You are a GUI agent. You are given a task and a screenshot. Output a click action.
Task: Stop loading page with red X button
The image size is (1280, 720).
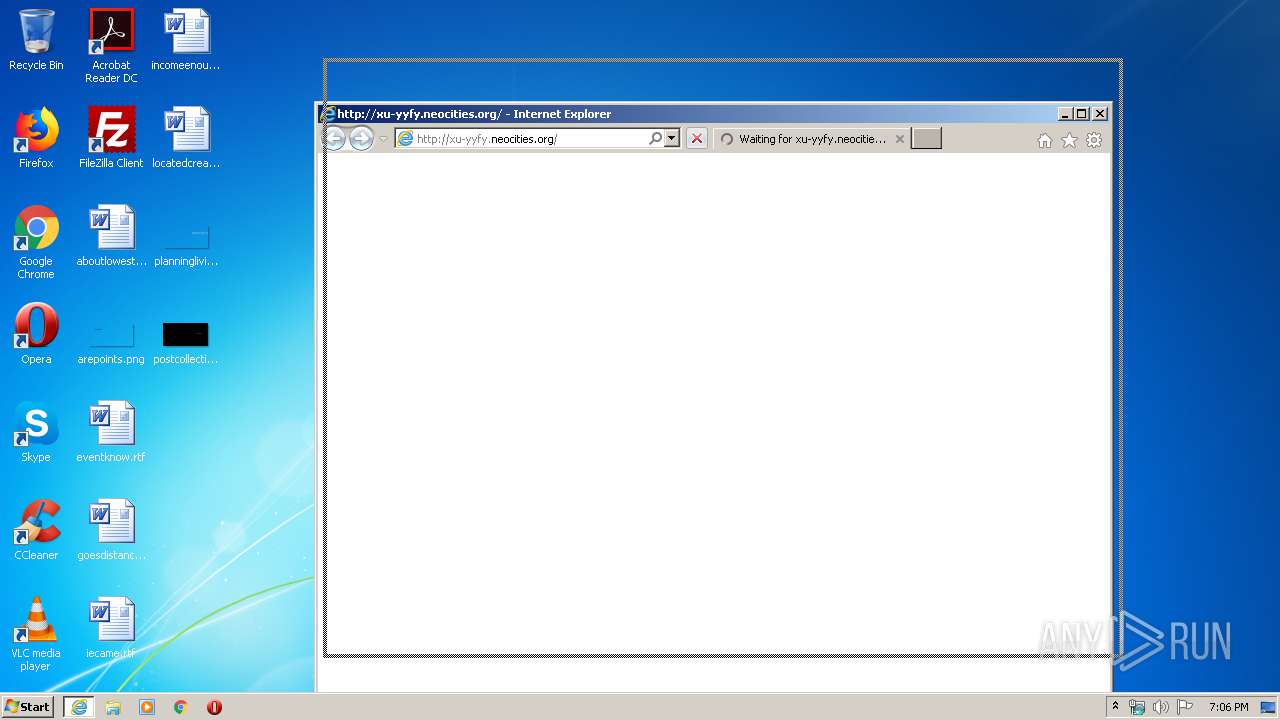(697, 139)
